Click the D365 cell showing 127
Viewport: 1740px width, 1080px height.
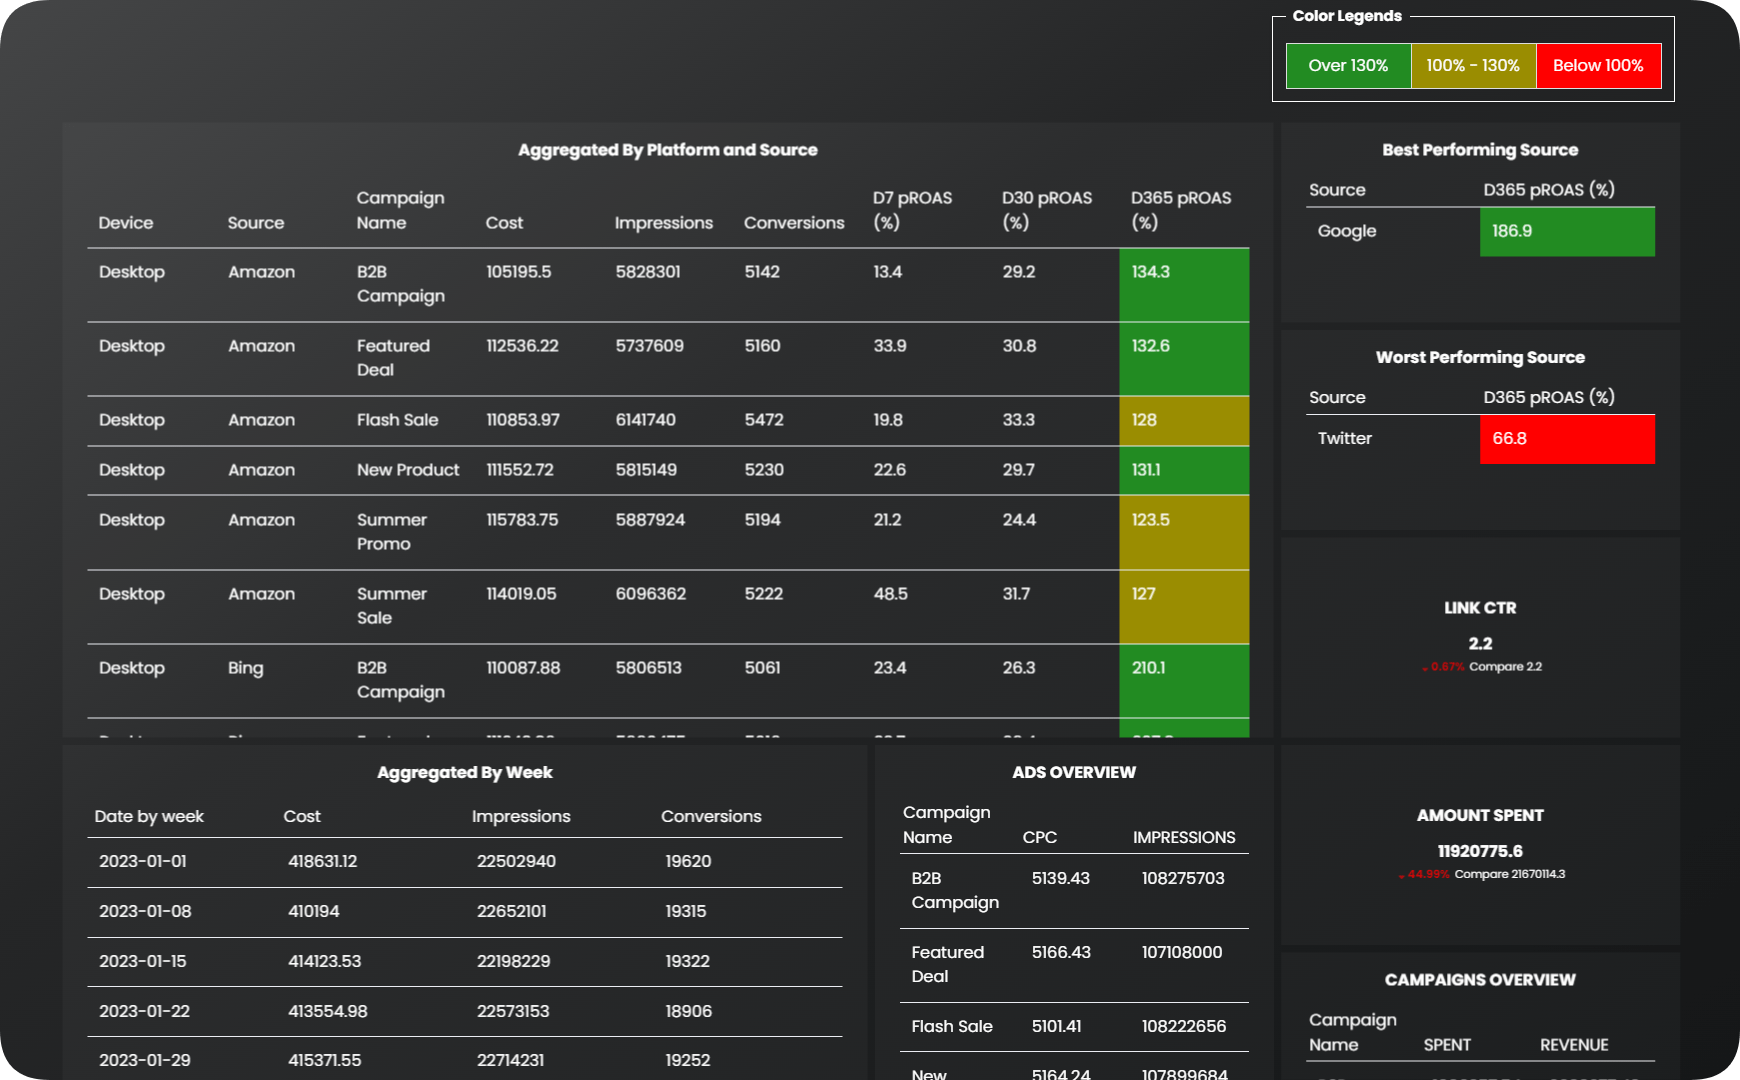tap(1184, 607)
